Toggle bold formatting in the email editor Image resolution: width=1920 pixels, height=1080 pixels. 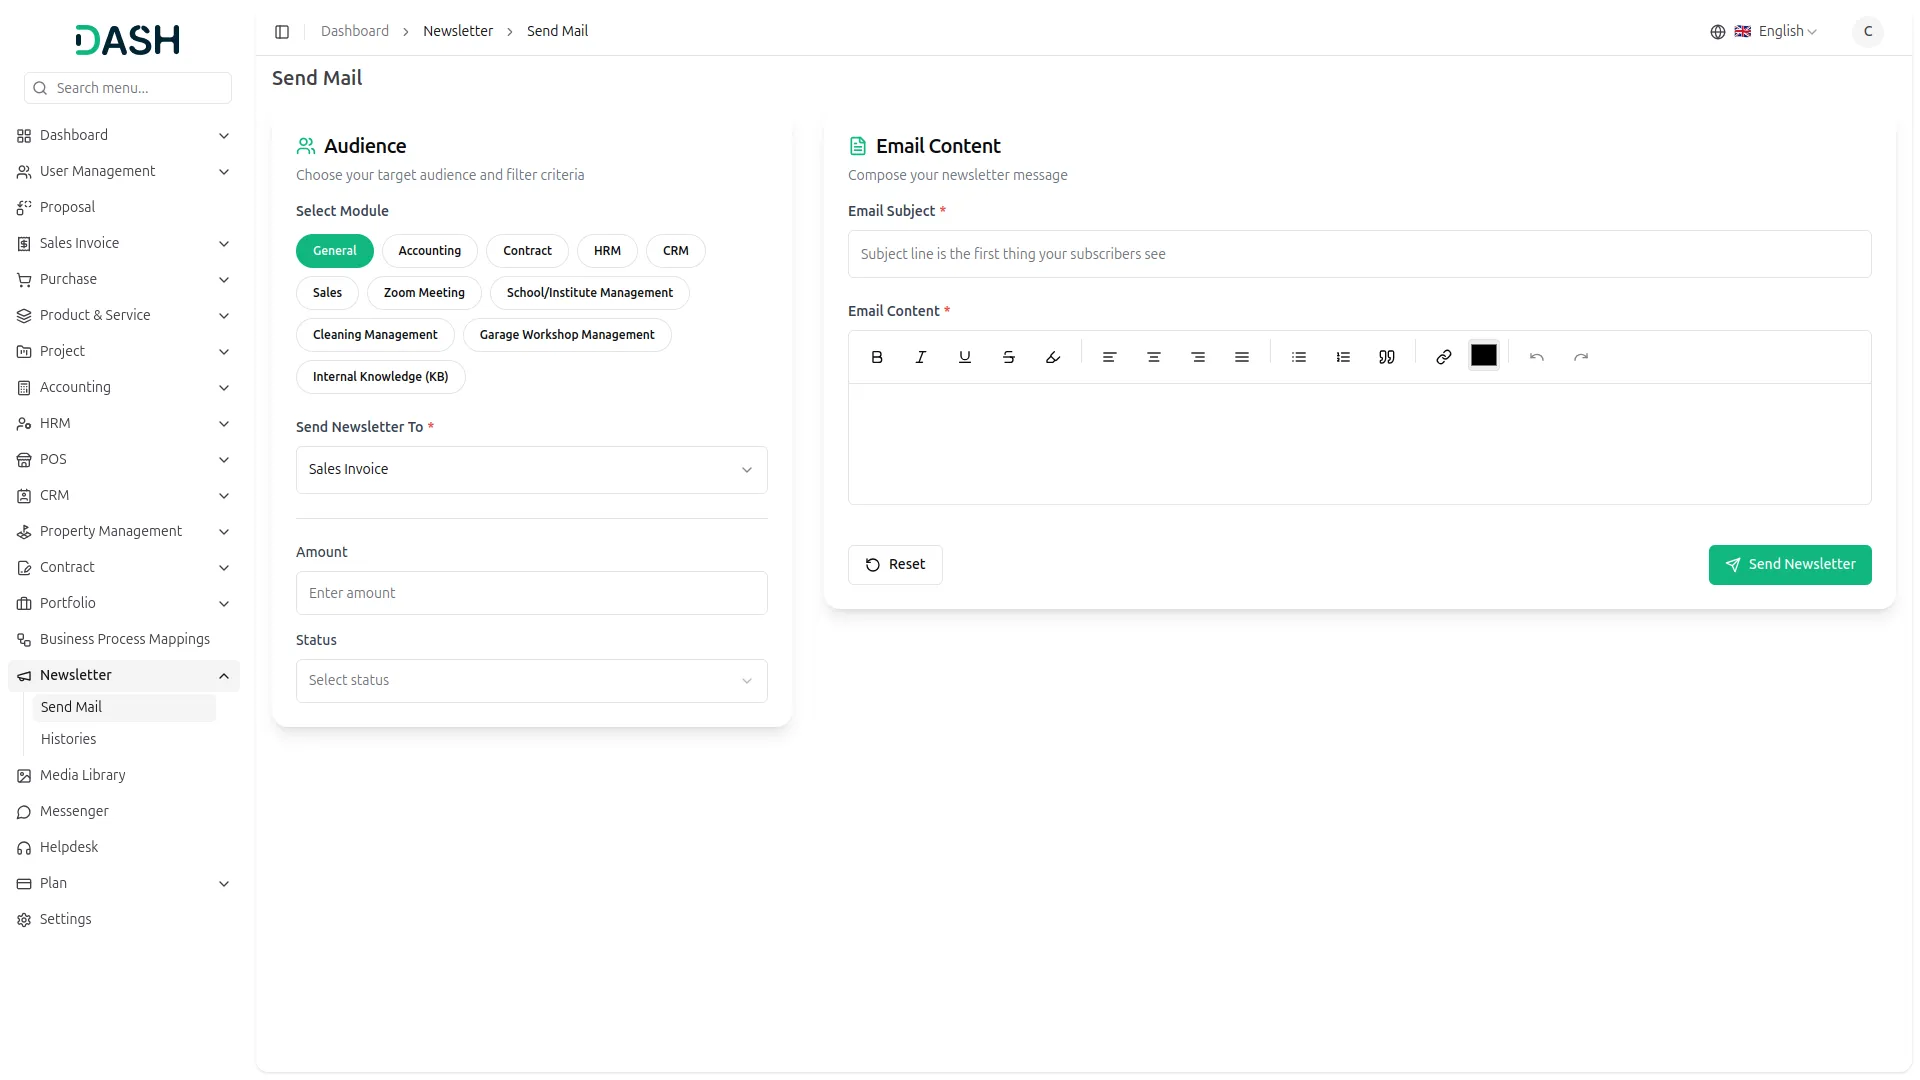click(x=877, y=357)
